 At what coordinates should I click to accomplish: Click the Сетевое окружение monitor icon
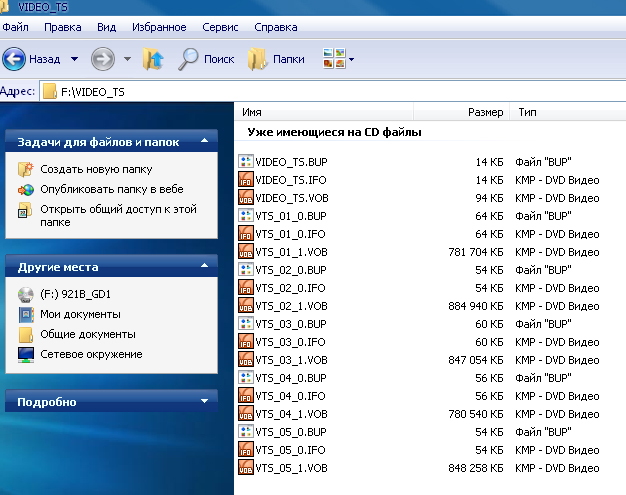click(x=26, y=354)
